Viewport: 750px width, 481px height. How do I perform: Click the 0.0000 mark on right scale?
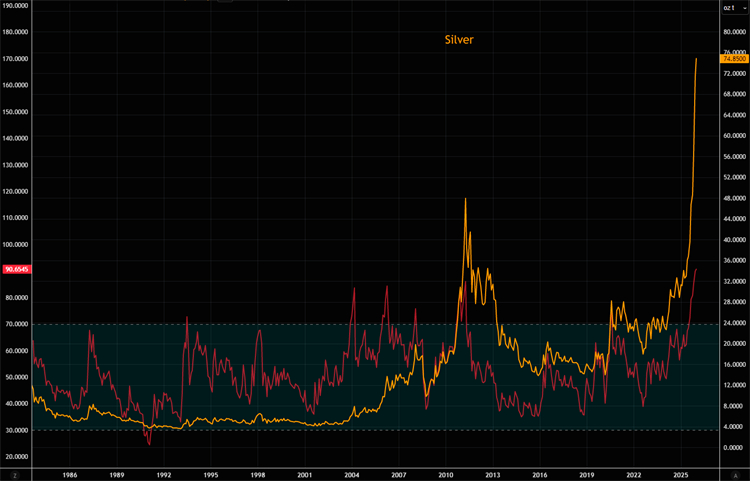[733, 447]
